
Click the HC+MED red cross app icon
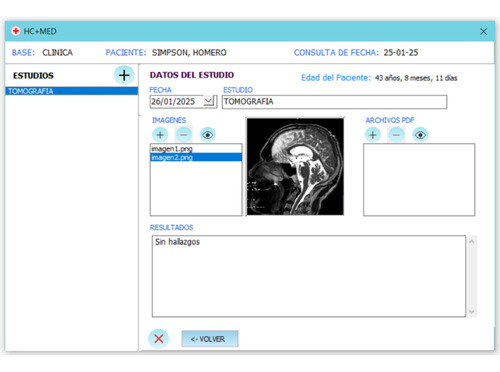[x=15, y=31]
